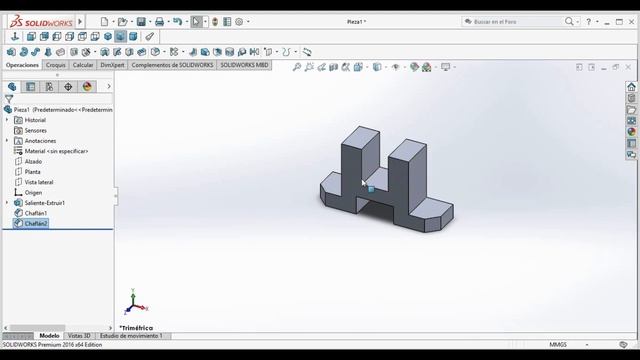Viewport: 640px width, 360px height.
Task: Open the Operaciones tab
Action: [22, 65]
